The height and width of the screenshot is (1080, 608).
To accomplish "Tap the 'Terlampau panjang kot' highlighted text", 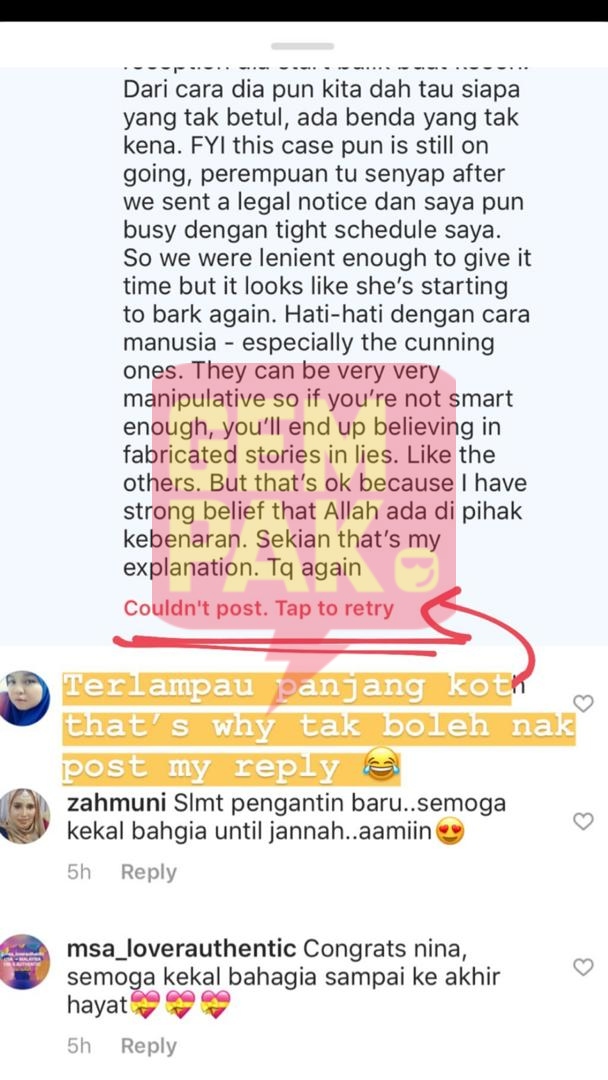I will click(x=288, y=689).
